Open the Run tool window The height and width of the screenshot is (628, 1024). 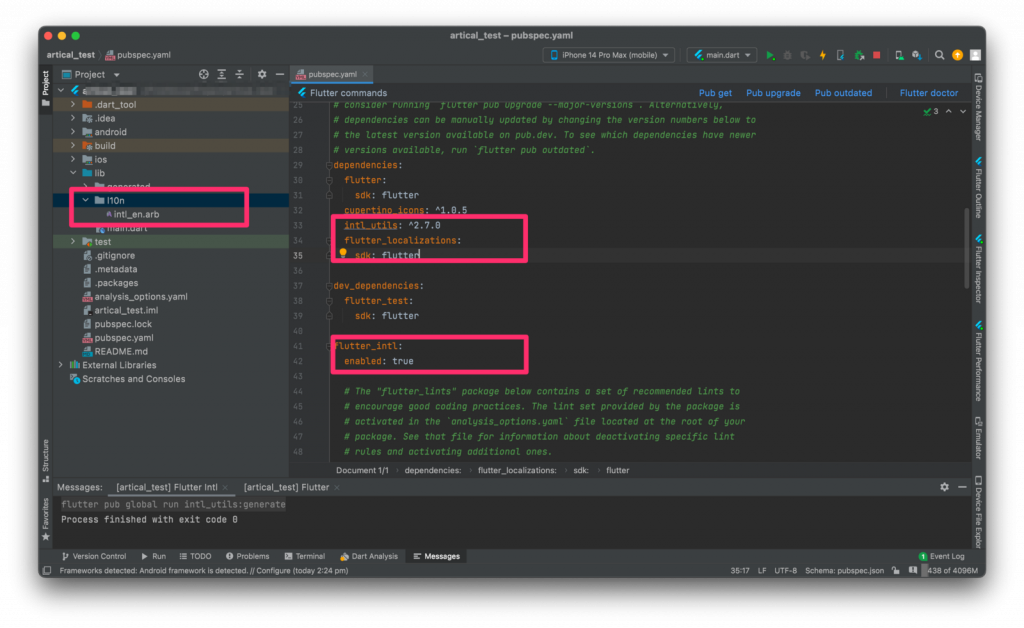click(x=153, y=556)
